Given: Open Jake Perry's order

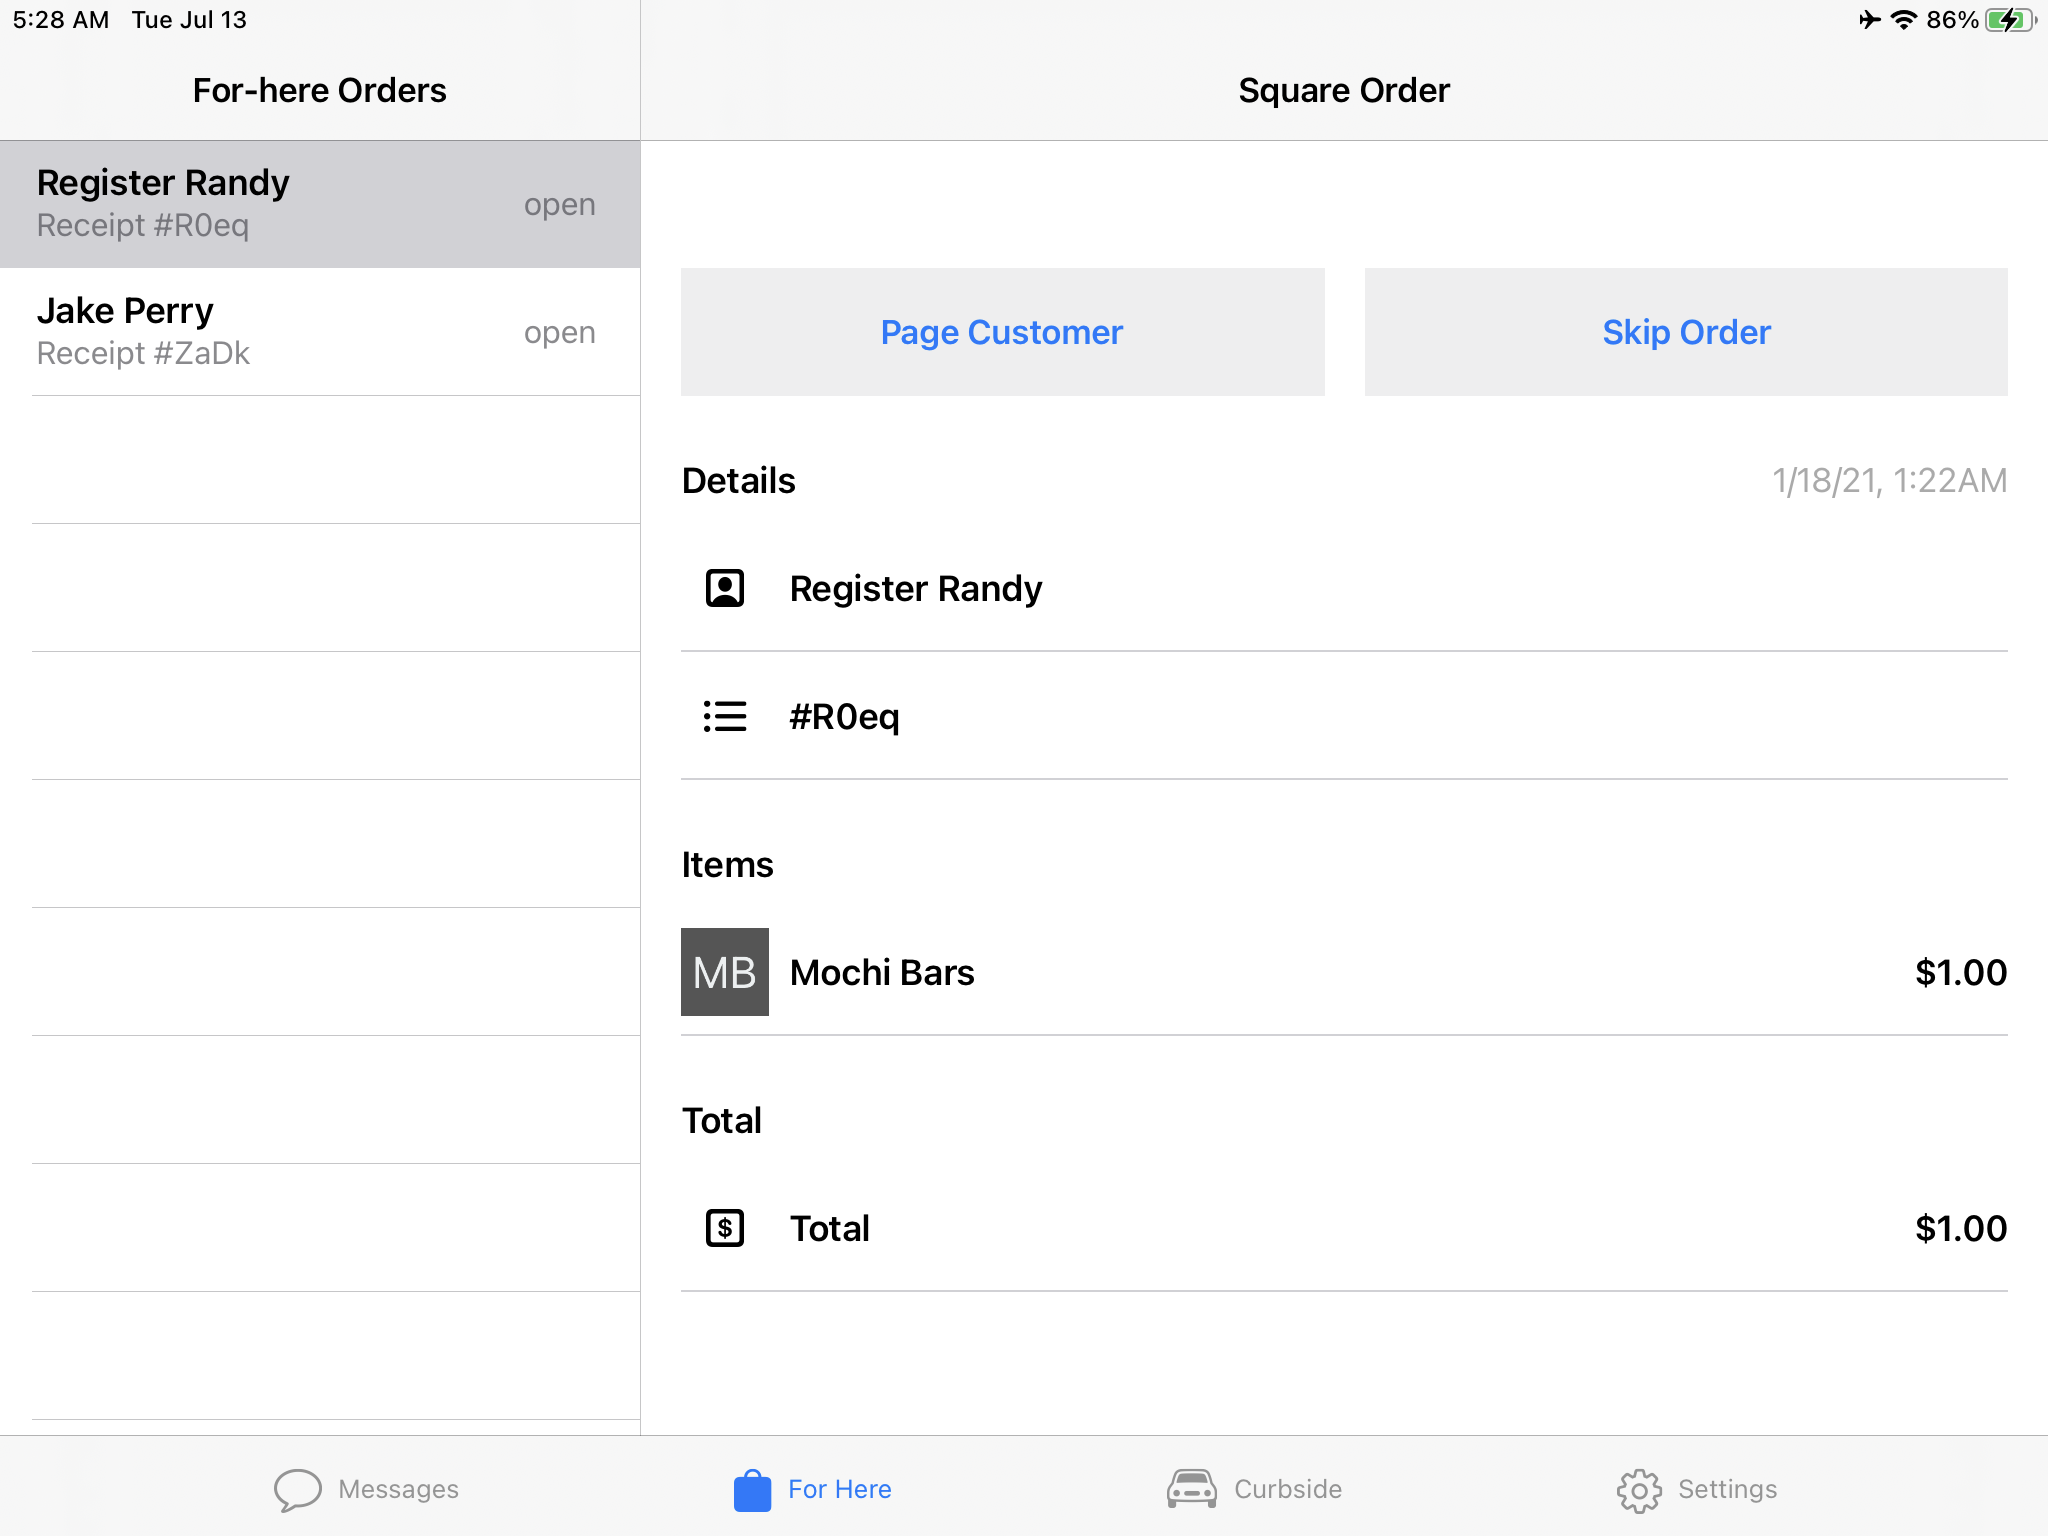Looking at the screenshot, I should pyautogui.click(x=320, y=332).
